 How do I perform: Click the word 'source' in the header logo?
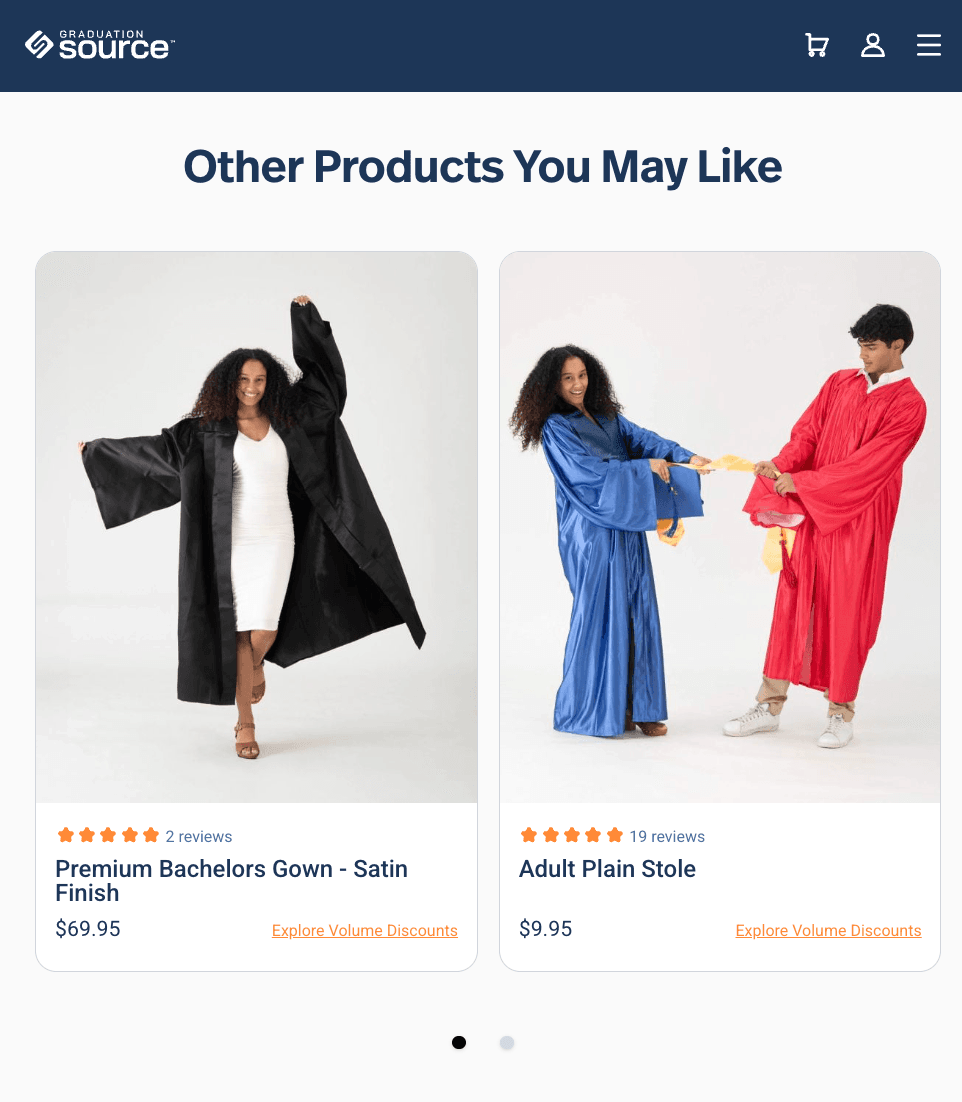114,48
